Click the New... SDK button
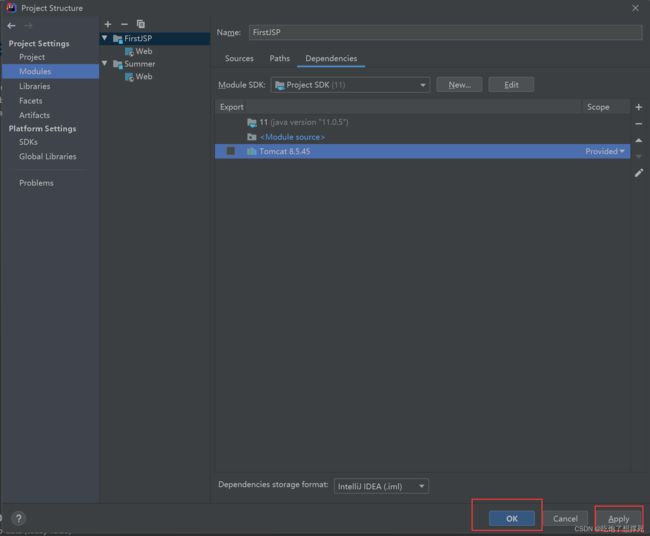This screenshot has width=650, height=536. pyautogui.click(x=459, y=85)
